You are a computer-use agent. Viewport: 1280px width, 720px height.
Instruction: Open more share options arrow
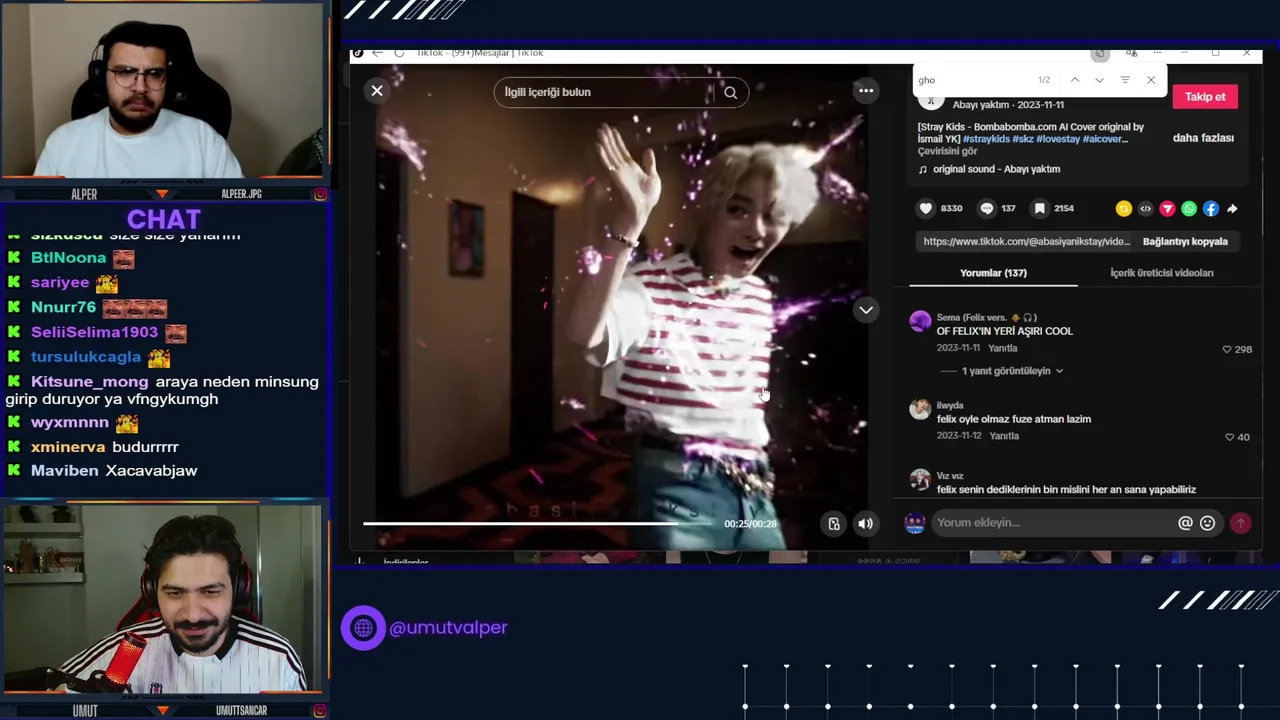click(x=1232, y=208)
